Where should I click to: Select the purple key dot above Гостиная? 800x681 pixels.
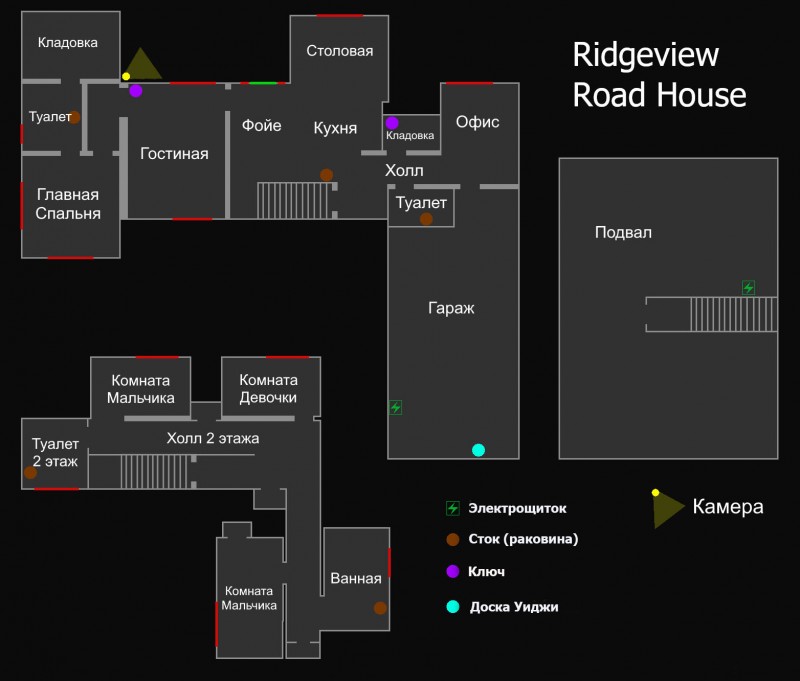click(136, 91)
